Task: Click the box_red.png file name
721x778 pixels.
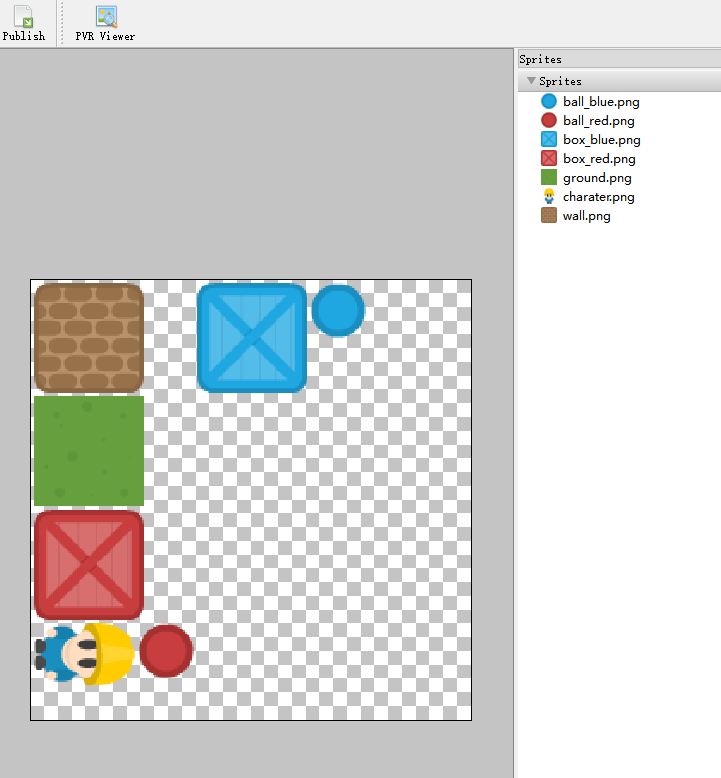Action: (x=599, y=159)
